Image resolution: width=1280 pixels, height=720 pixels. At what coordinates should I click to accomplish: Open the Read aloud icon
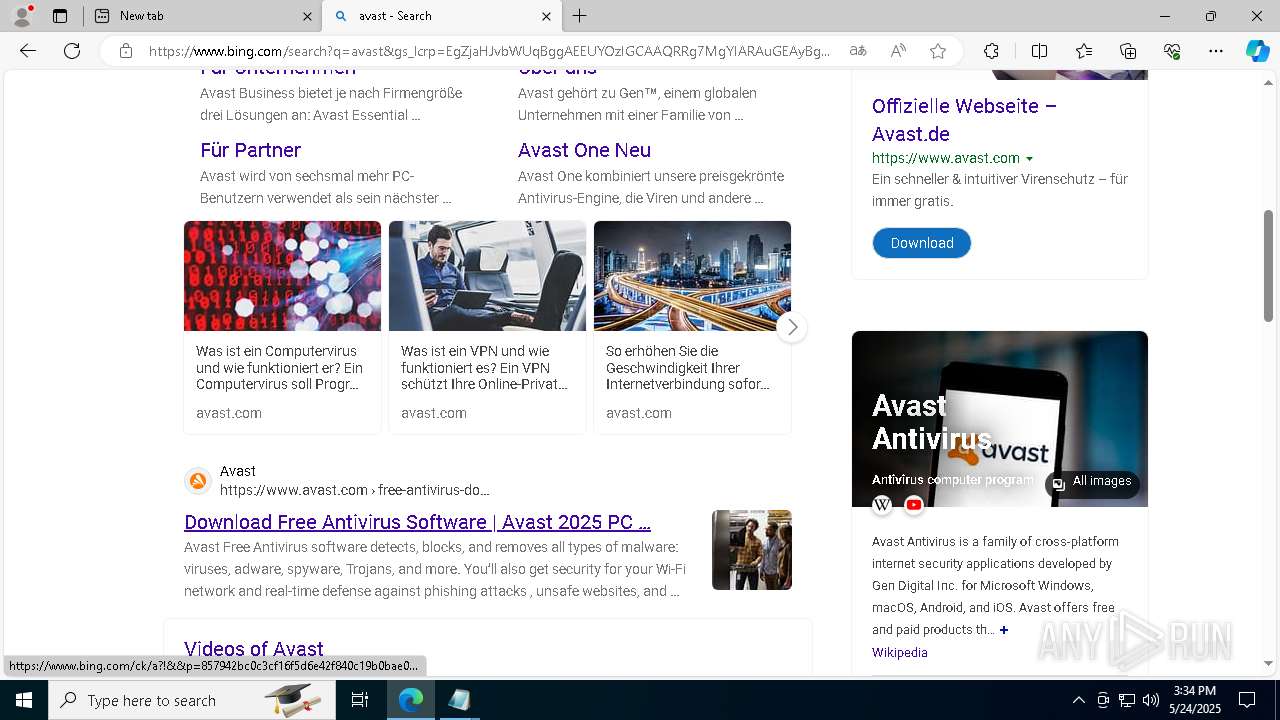click(x=898, y=51)
